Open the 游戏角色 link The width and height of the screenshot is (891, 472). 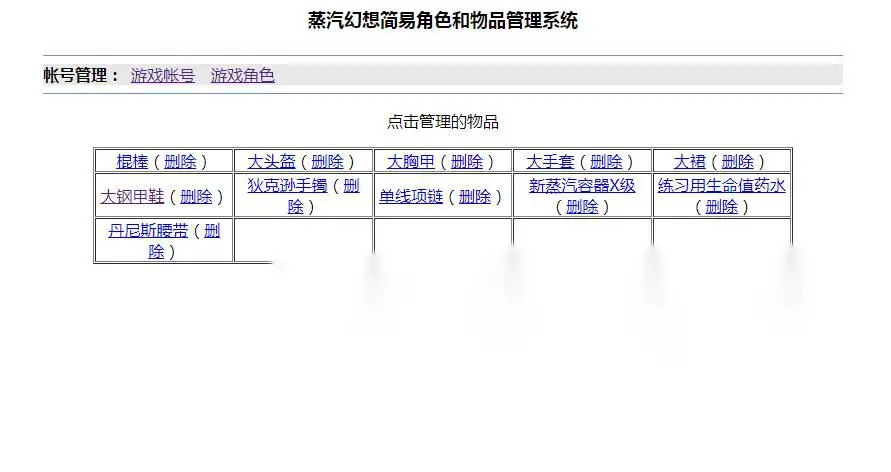(x=243, y=76)
